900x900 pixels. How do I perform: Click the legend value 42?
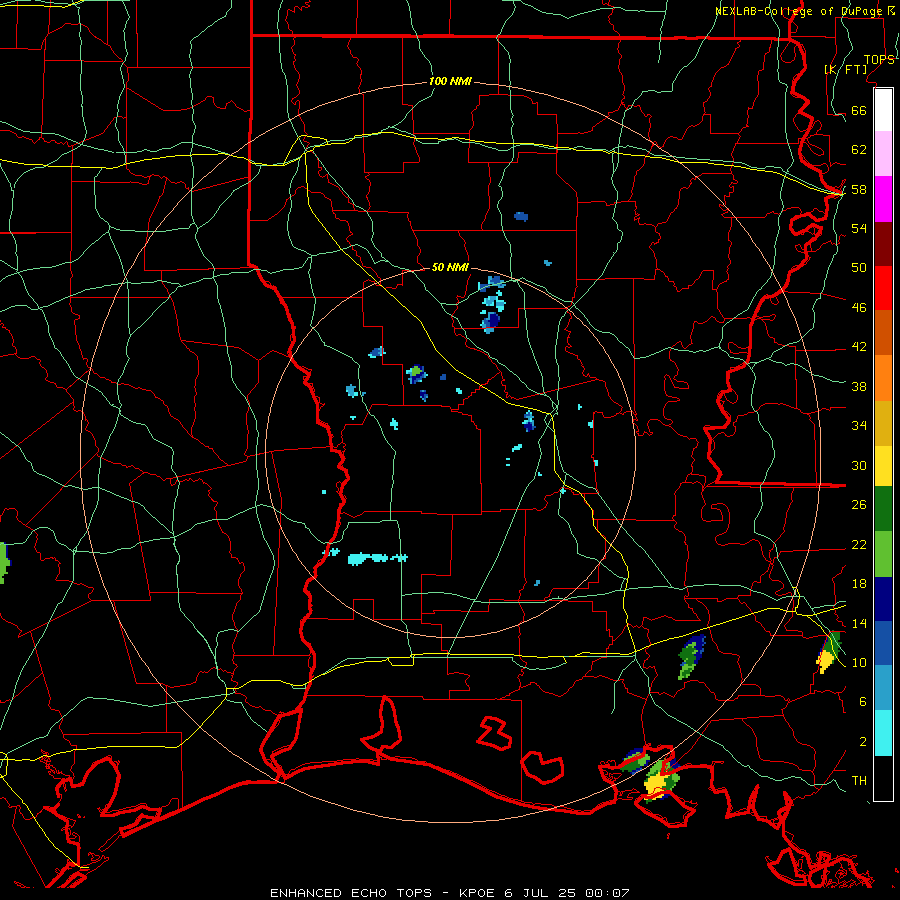[859, 347]
